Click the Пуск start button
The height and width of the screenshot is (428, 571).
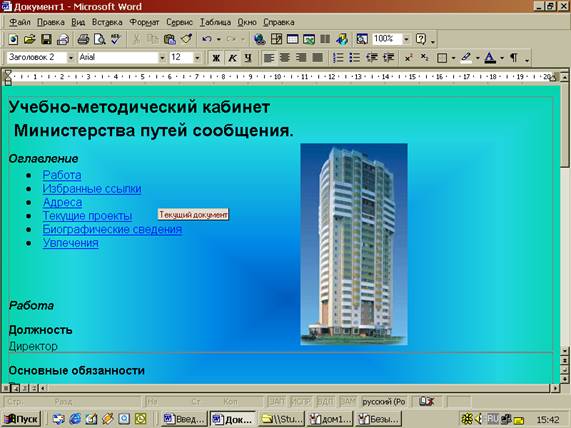[21, 419]
